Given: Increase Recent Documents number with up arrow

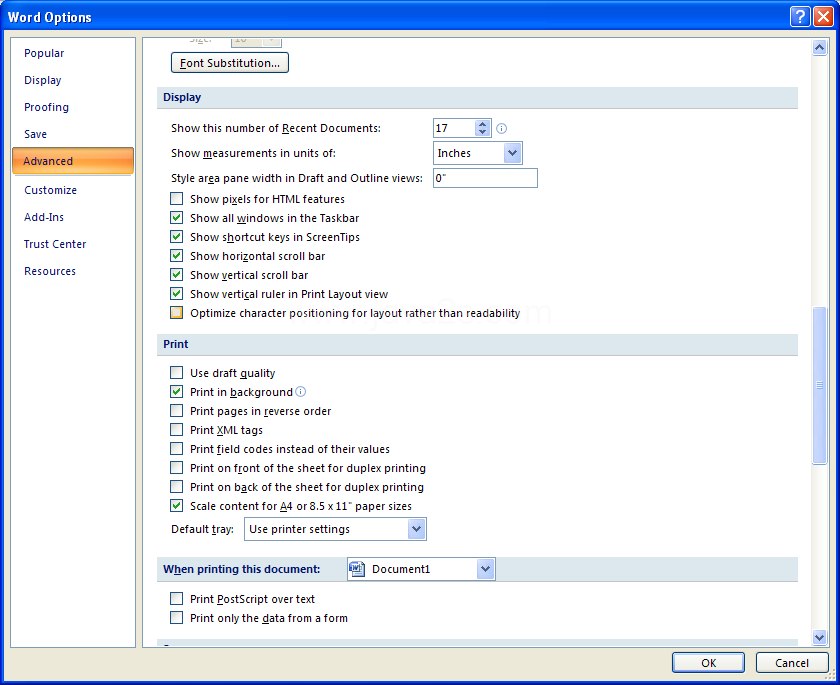Looking at the screenshot, I should pos(483,124).
